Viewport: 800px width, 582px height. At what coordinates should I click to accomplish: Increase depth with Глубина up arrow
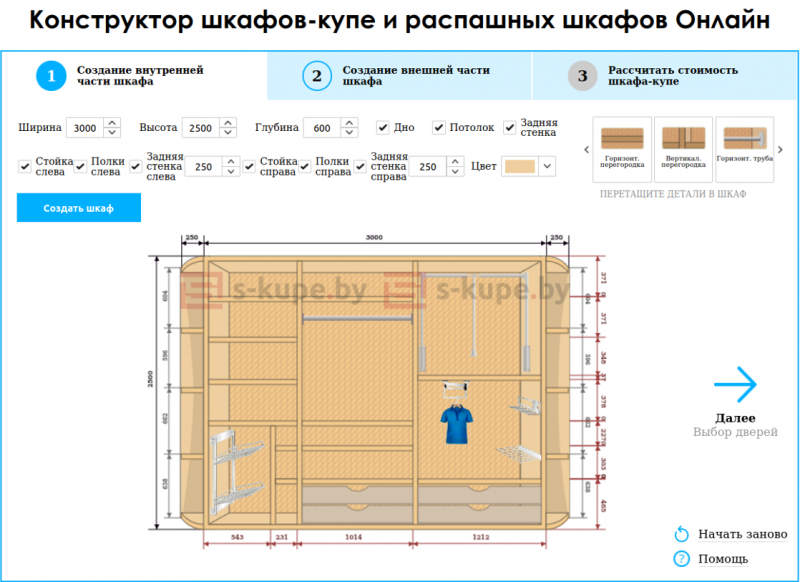tap(349, 122)
